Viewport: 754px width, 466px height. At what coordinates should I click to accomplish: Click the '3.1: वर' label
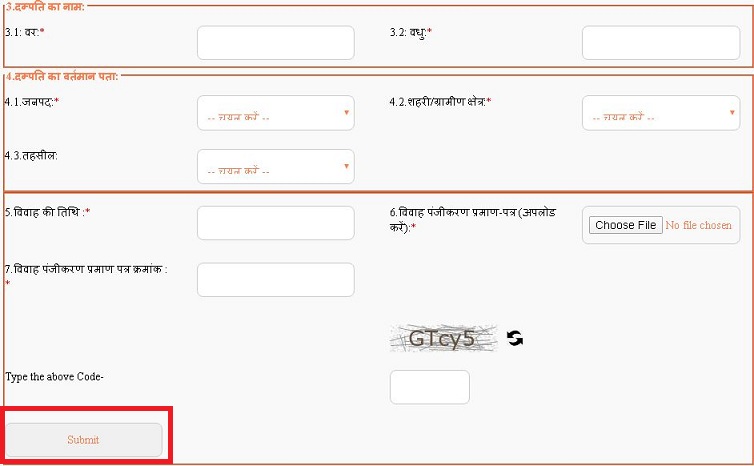click(x=25, y=32)
